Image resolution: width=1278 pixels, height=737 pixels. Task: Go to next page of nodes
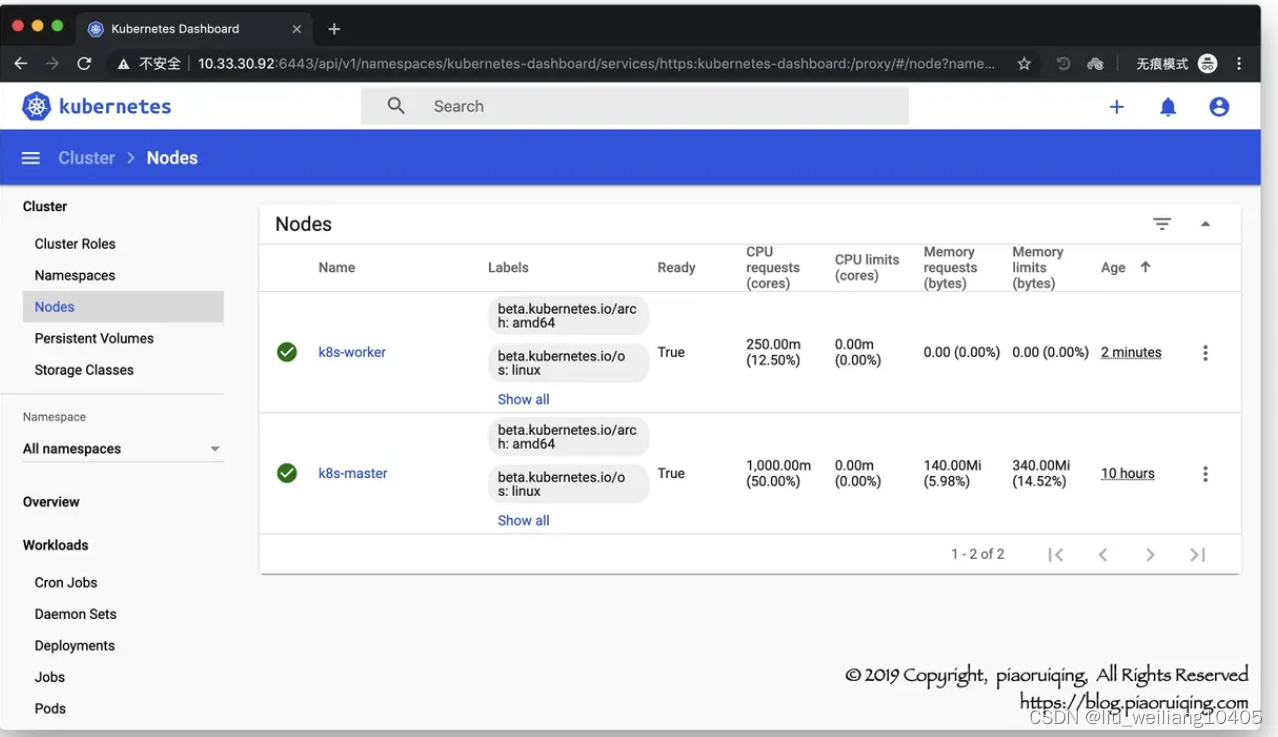[x=1150, y=554]
